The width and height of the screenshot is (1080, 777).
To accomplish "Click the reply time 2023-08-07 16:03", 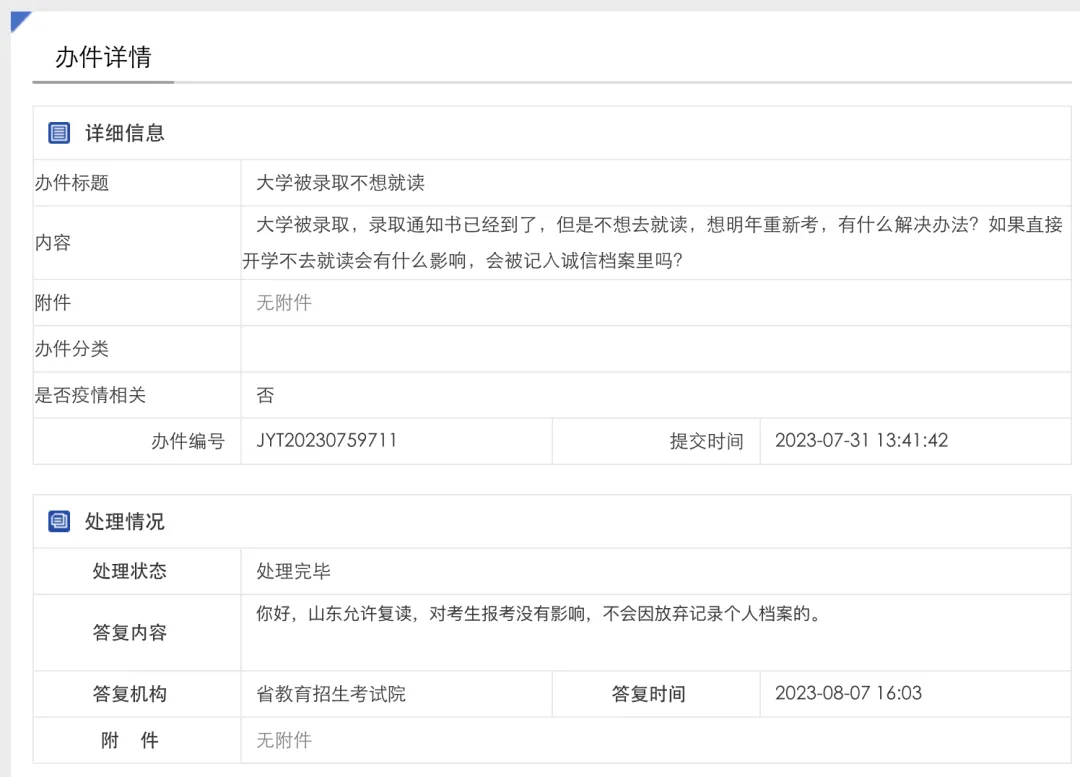I will pyautogui.click(x=848, y=693).
